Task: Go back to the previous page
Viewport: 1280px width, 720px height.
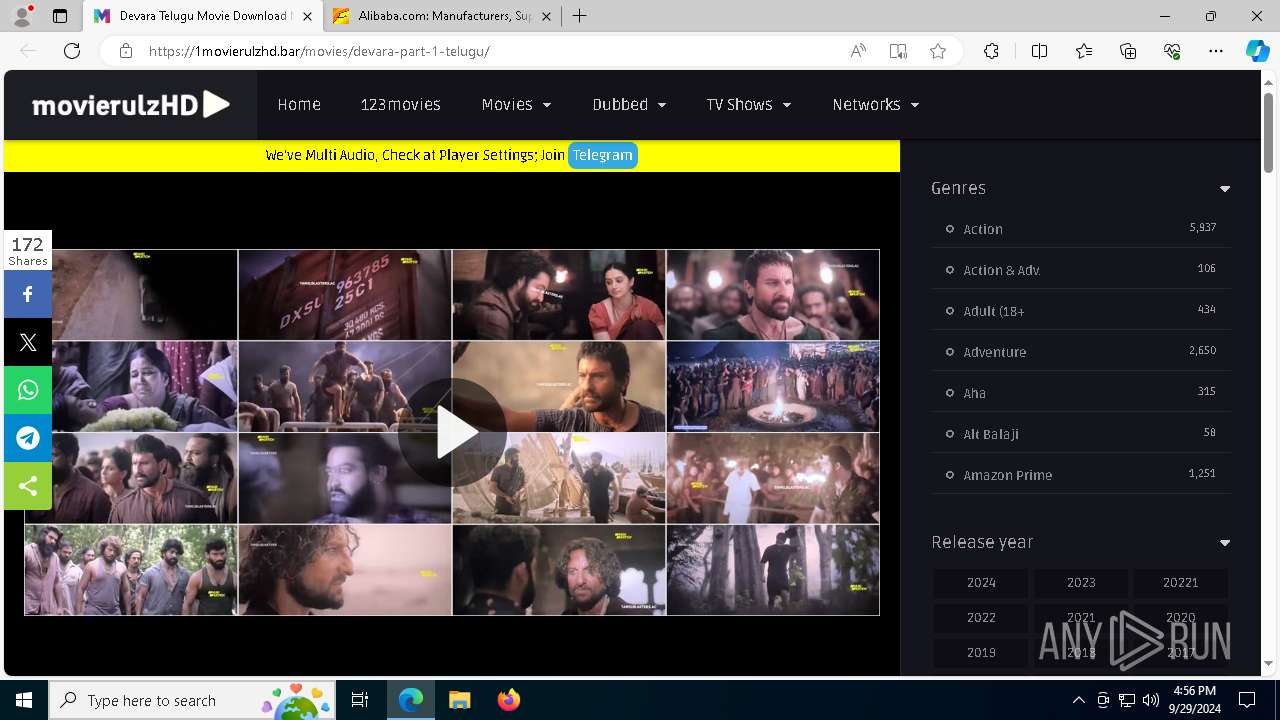Action: (28, 51)
